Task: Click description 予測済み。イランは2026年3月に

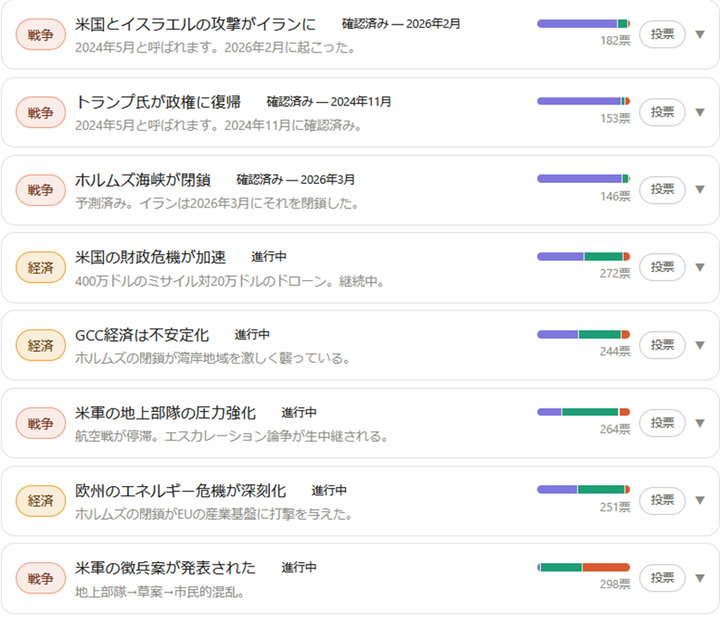Action: [x=217, y=203]
